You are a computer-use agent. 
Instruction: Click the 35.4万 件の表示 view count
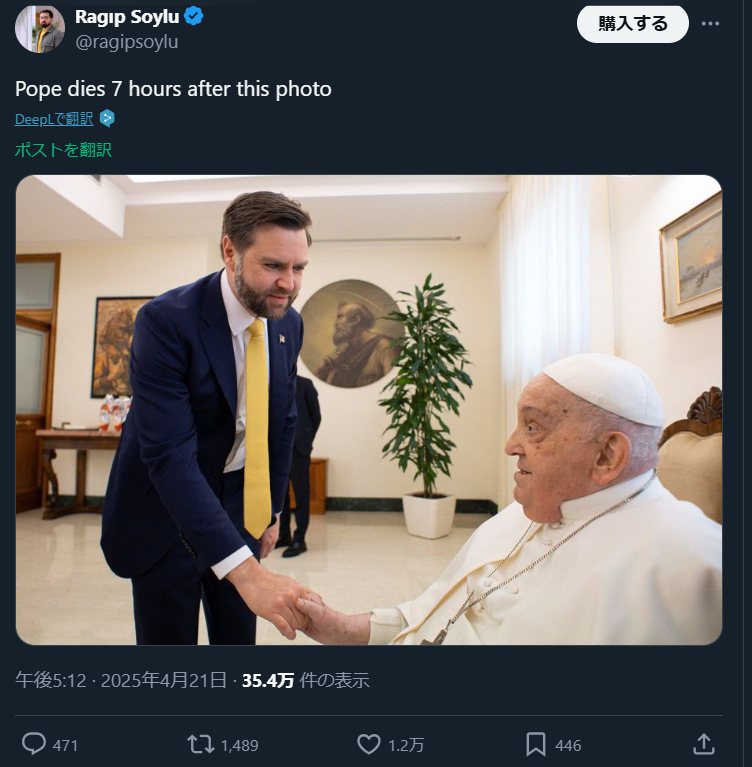tap(305, 681)
